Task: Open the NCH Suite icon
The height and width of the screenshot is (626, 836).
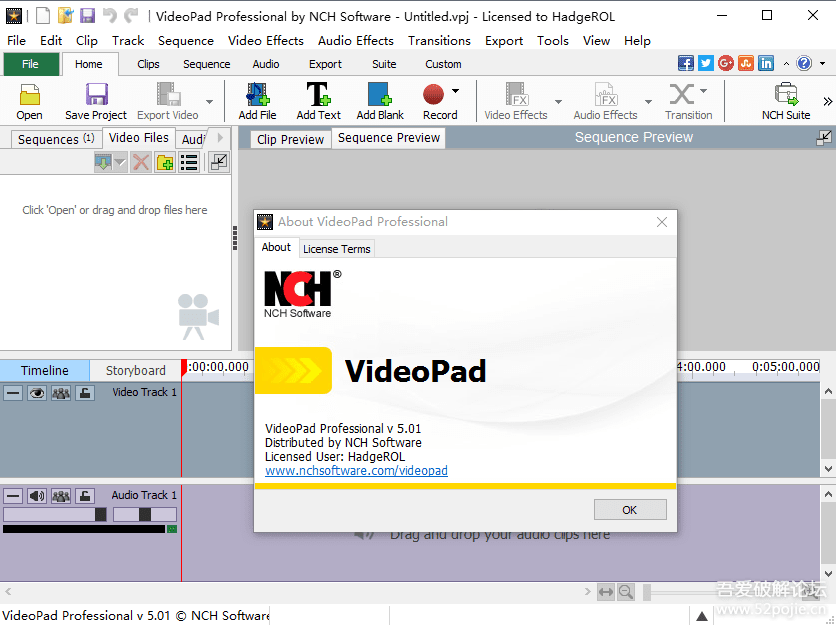Action: pyautogui.click(x=786, y=94)
